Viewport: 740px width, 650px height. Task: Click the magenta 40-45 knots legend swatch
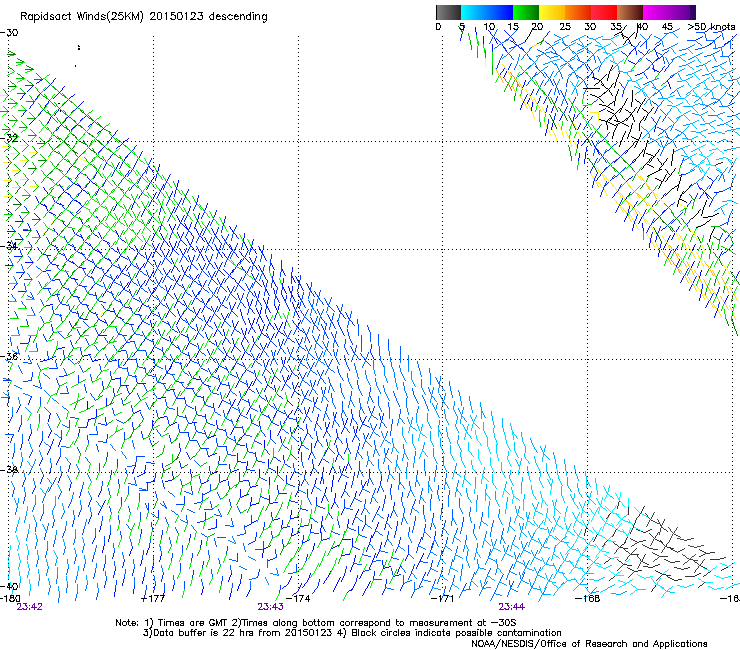pyautogui.click(x=656, y=12)
